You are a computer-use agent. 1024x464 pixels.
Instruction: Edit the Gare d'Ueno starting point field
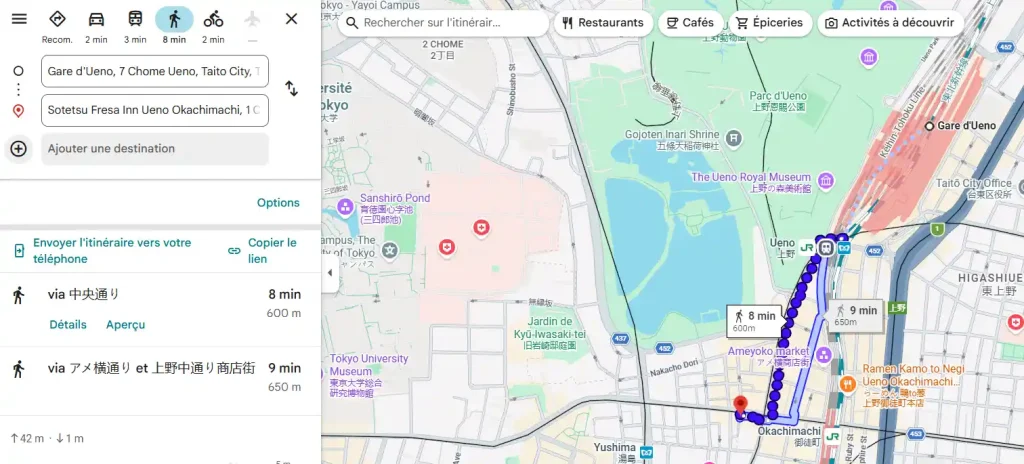155,71
